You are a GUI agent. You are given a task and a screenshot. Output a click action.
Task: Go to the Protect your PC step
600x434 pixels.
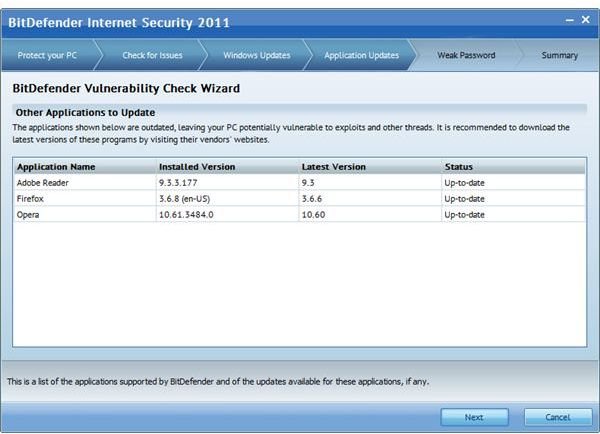[x=47, y=55]
